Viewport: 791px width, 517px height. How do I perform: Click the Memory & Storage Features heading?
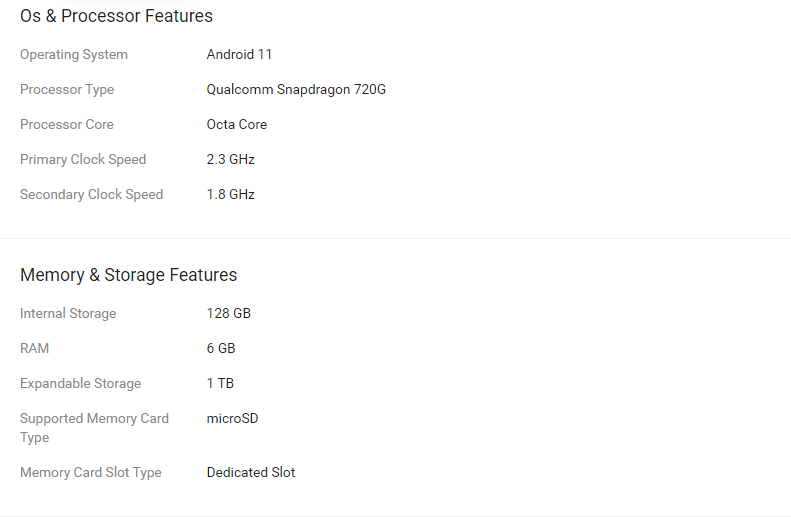tap(128, 275)
